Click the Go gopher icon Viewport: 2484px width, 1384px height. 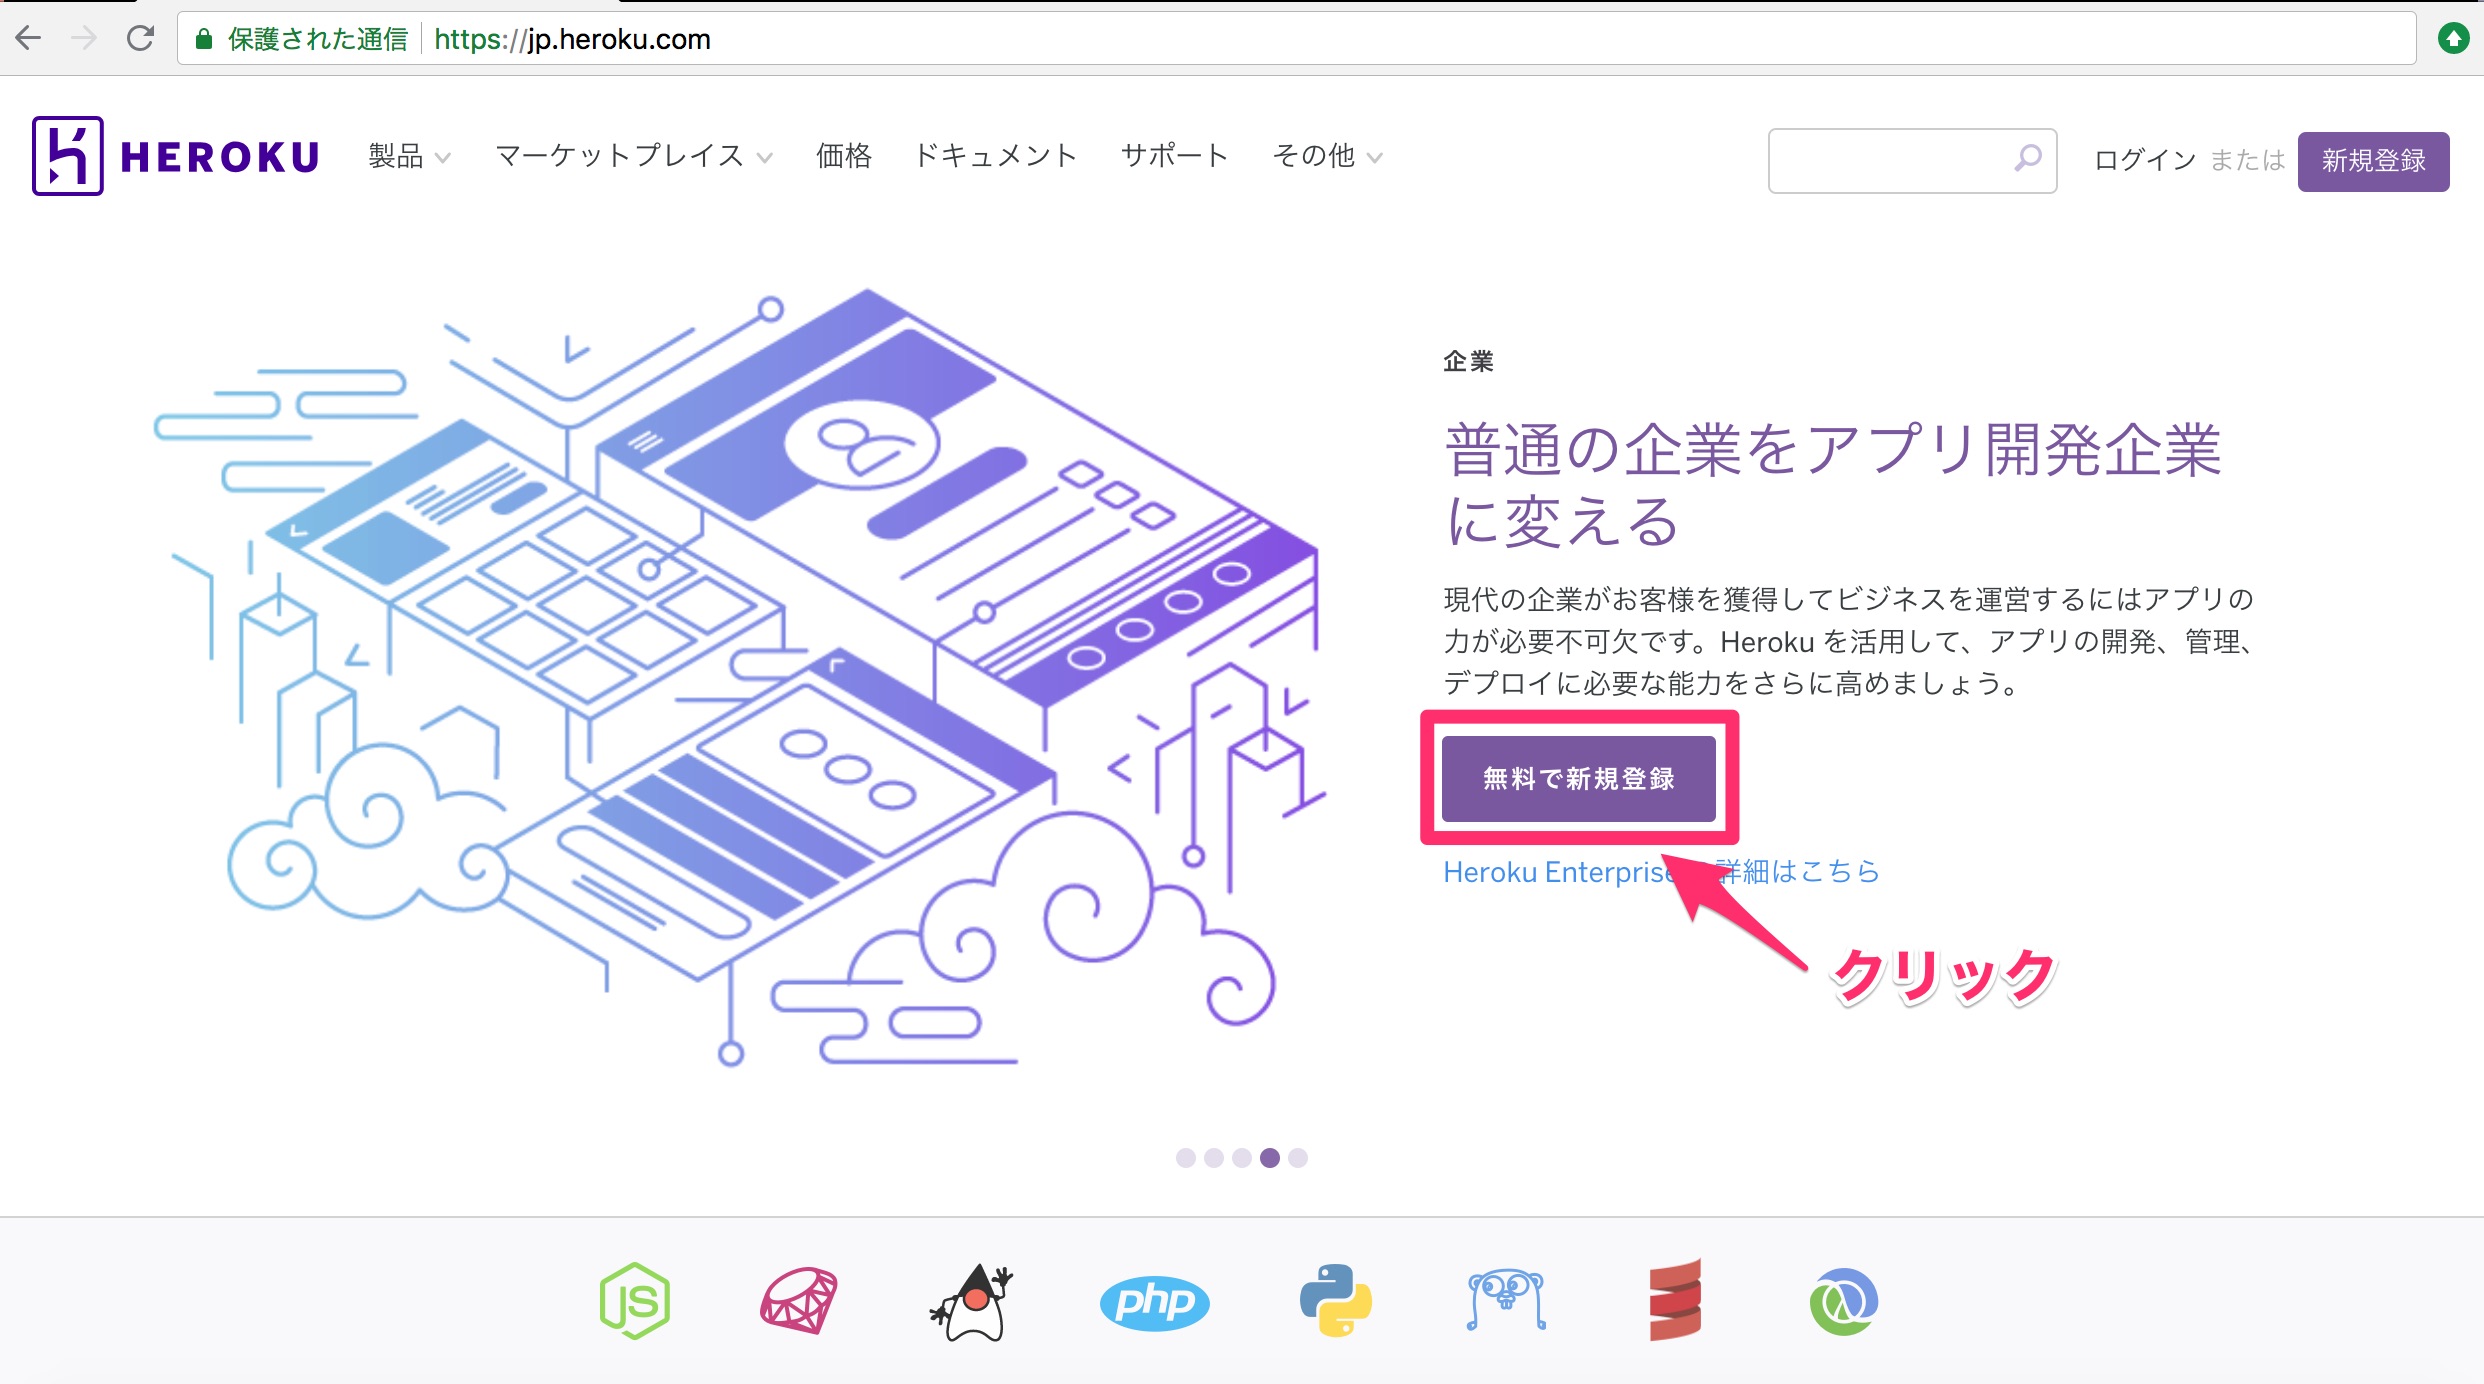[1506, 1299]
